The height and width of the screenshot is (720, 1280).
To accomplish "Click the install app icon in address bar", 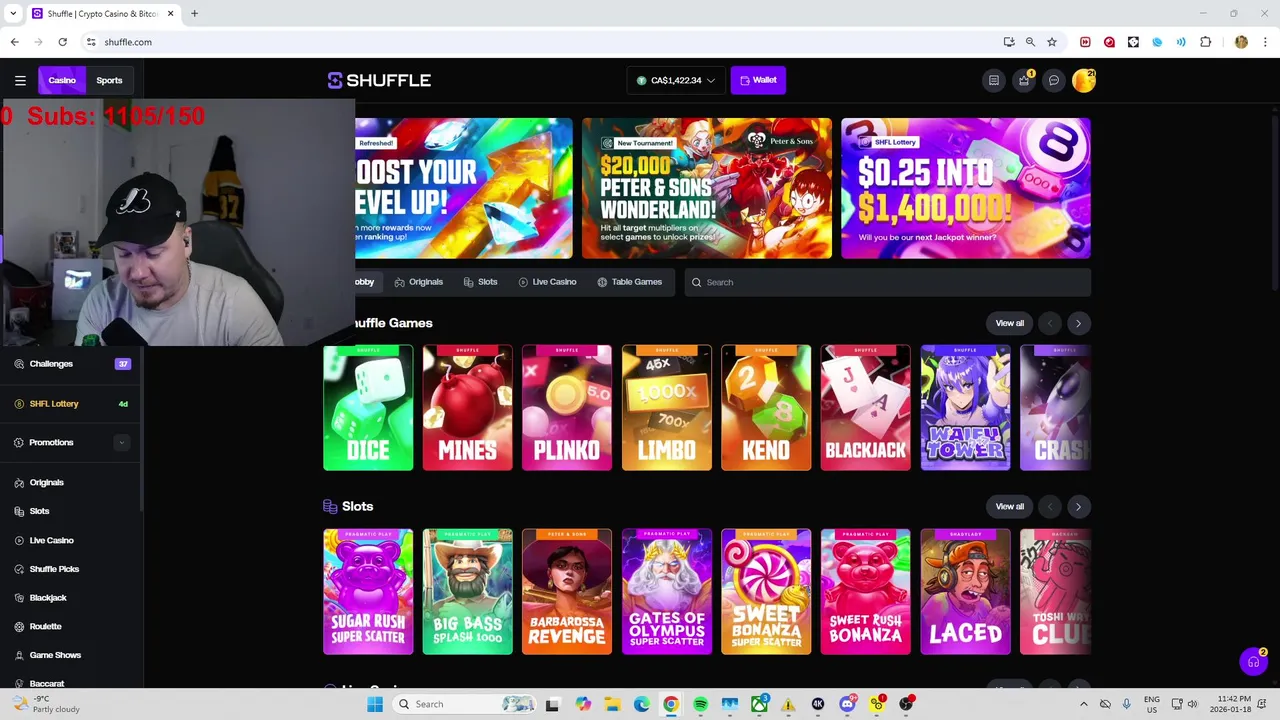I will [1009, 42].
